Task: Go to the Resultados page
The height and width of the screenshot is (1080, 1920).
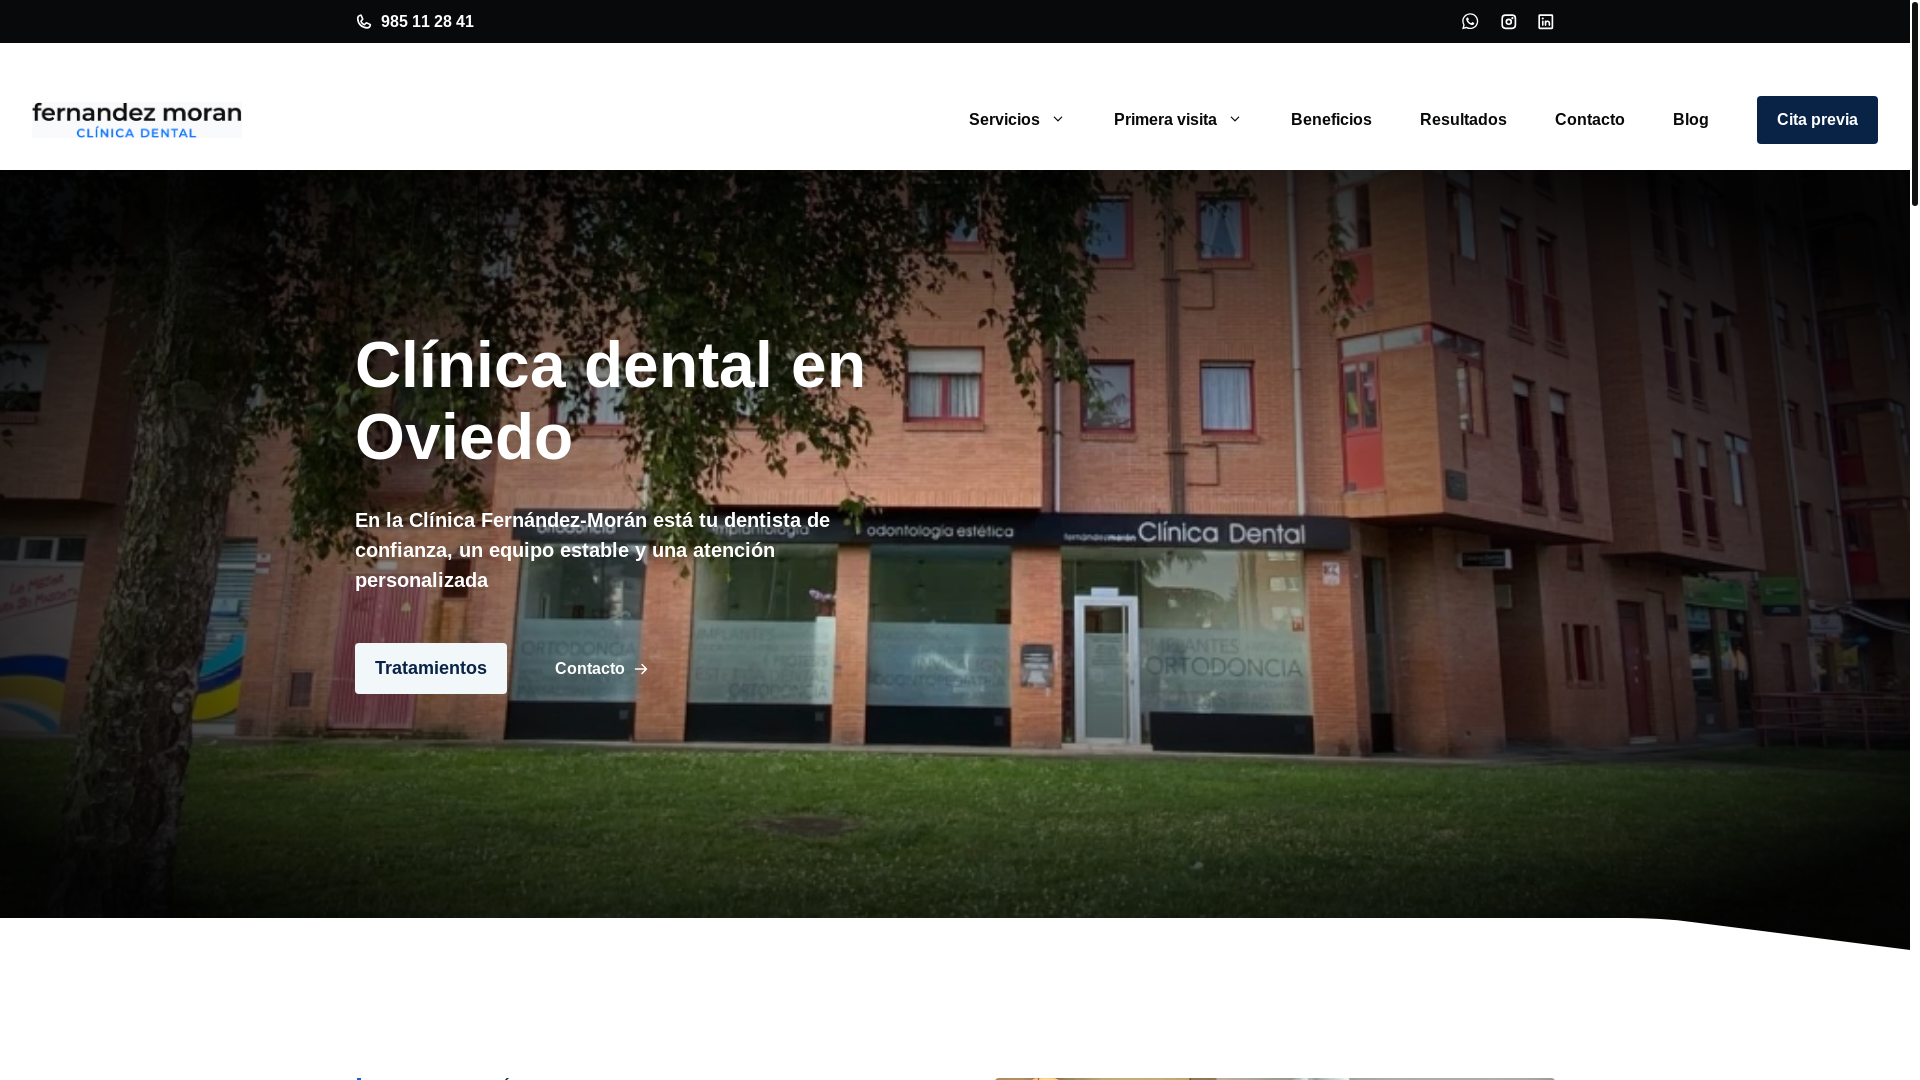Action: [x=1463, y=120]
